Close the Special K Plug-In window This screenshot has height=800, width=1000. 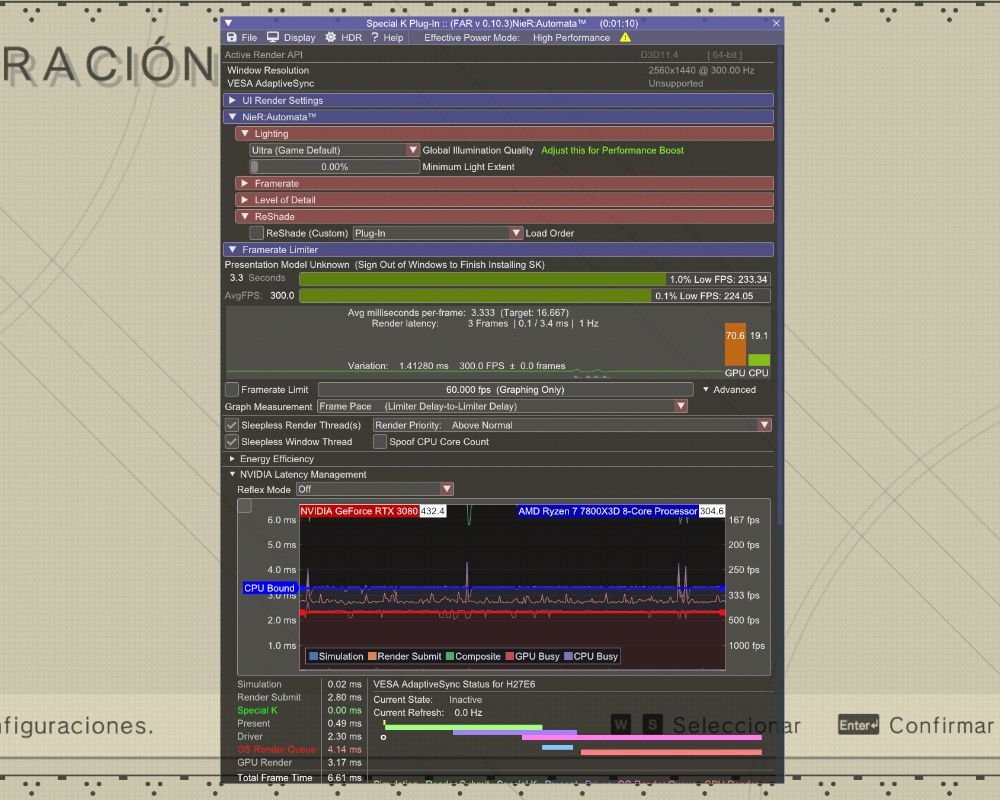[x=776, y=23]
